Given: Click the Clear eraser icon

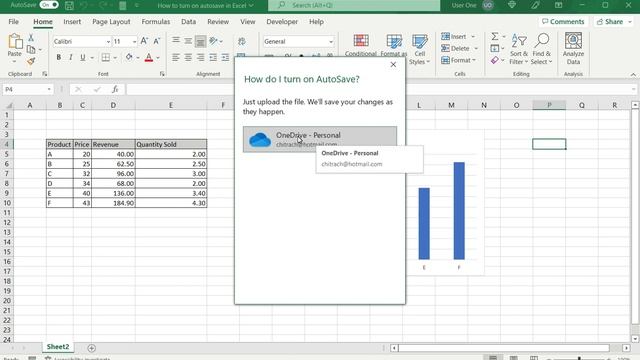Looking at the screenshot, I should pos(495,60).
